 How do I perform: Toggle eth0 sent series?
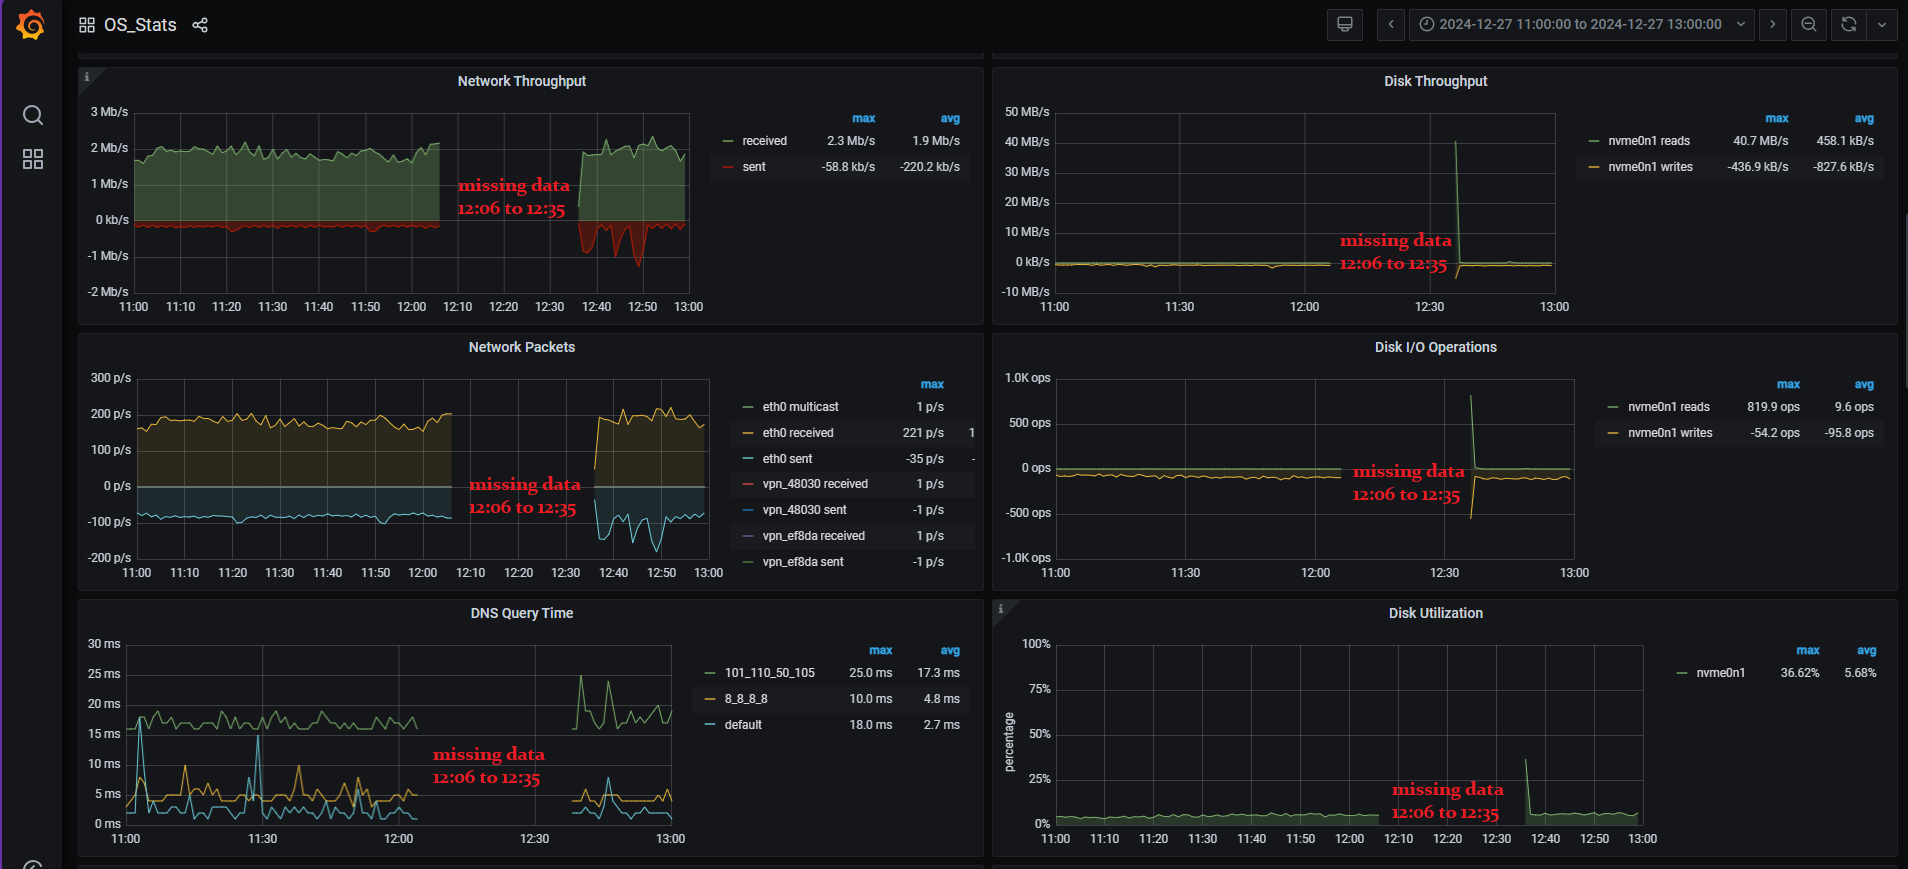[787, 459]
